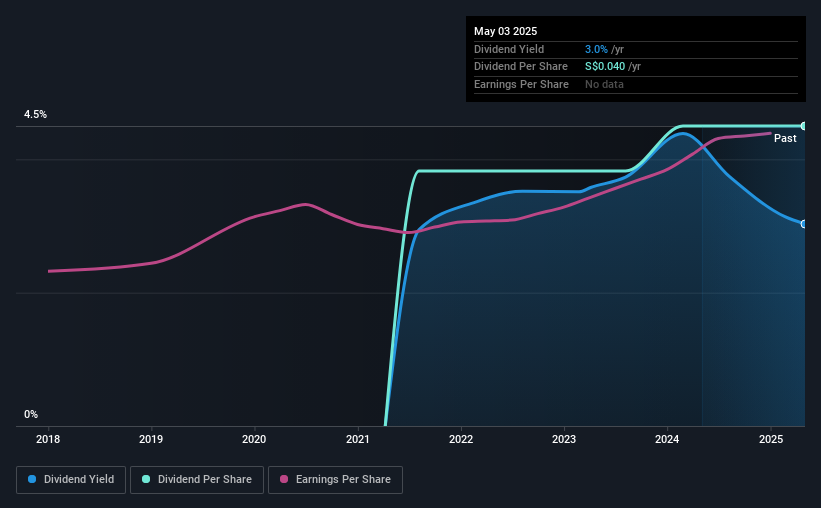Click the 2019 x-axis label
821x508 pixels.
(x=151, y=439)
